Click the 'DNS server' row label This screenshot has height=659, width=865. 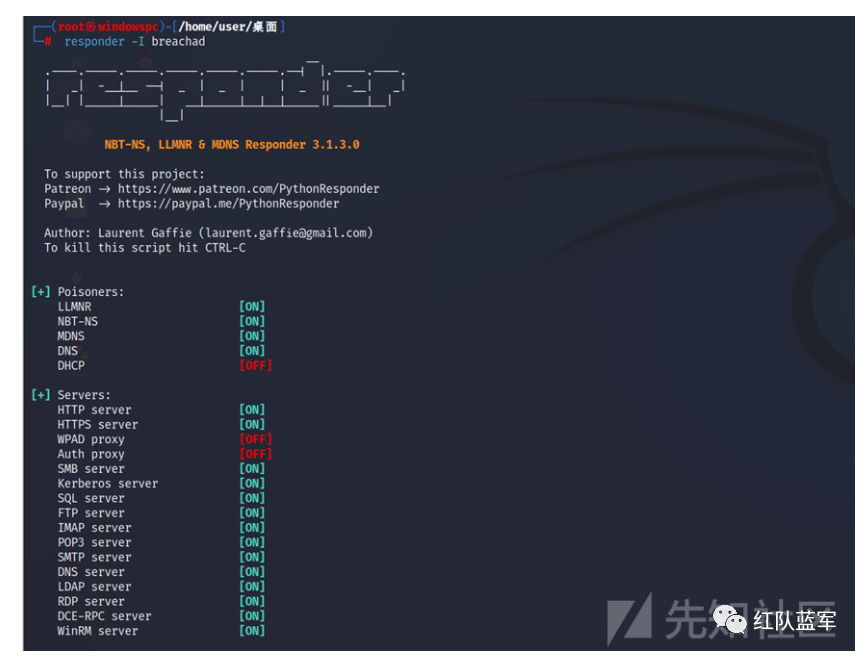click(x=91, y=572)
